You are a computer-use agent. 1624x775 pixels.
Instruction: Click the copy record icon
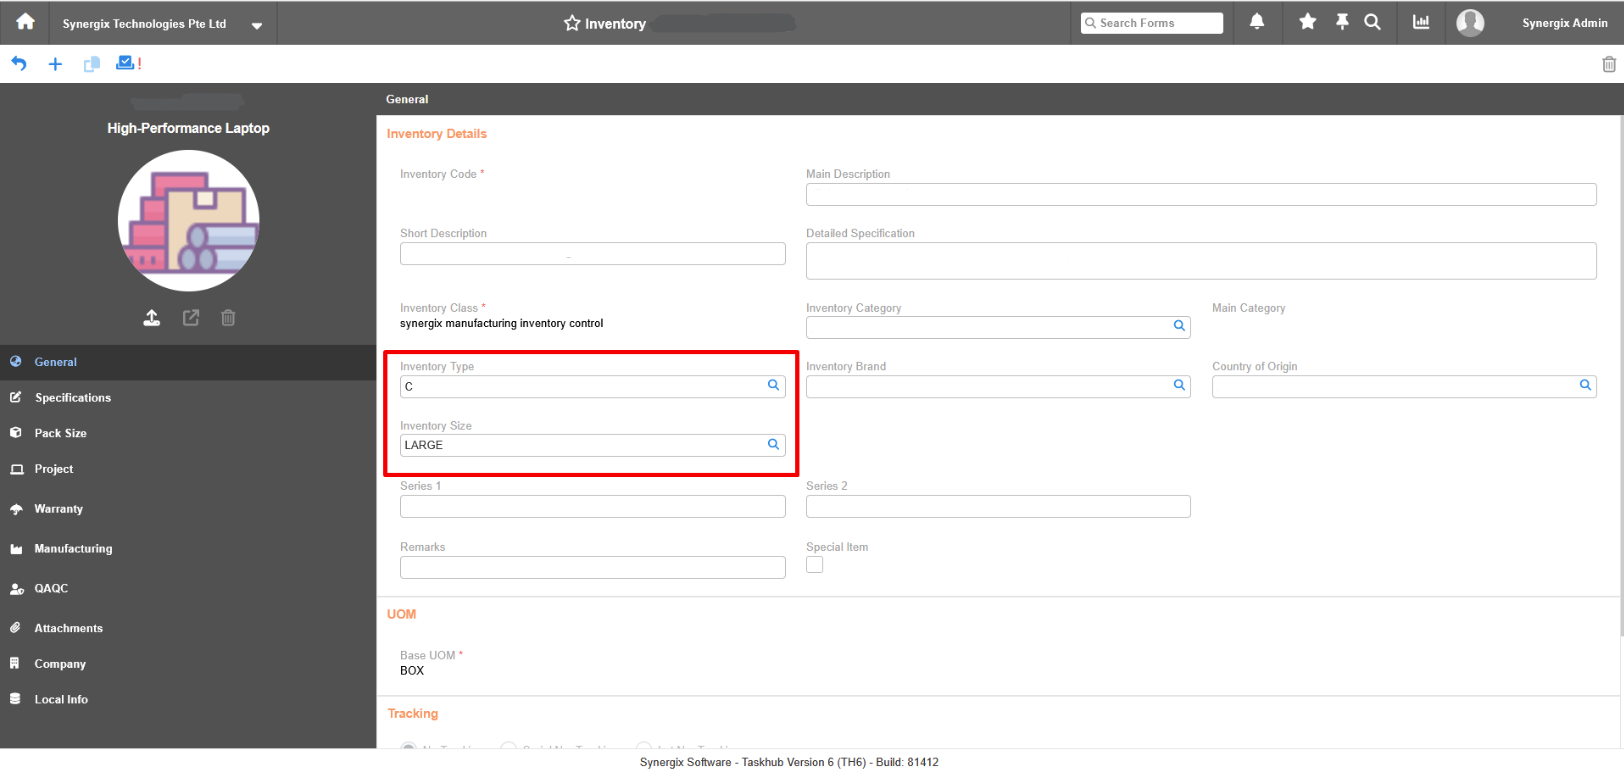[x=92, y=64]
